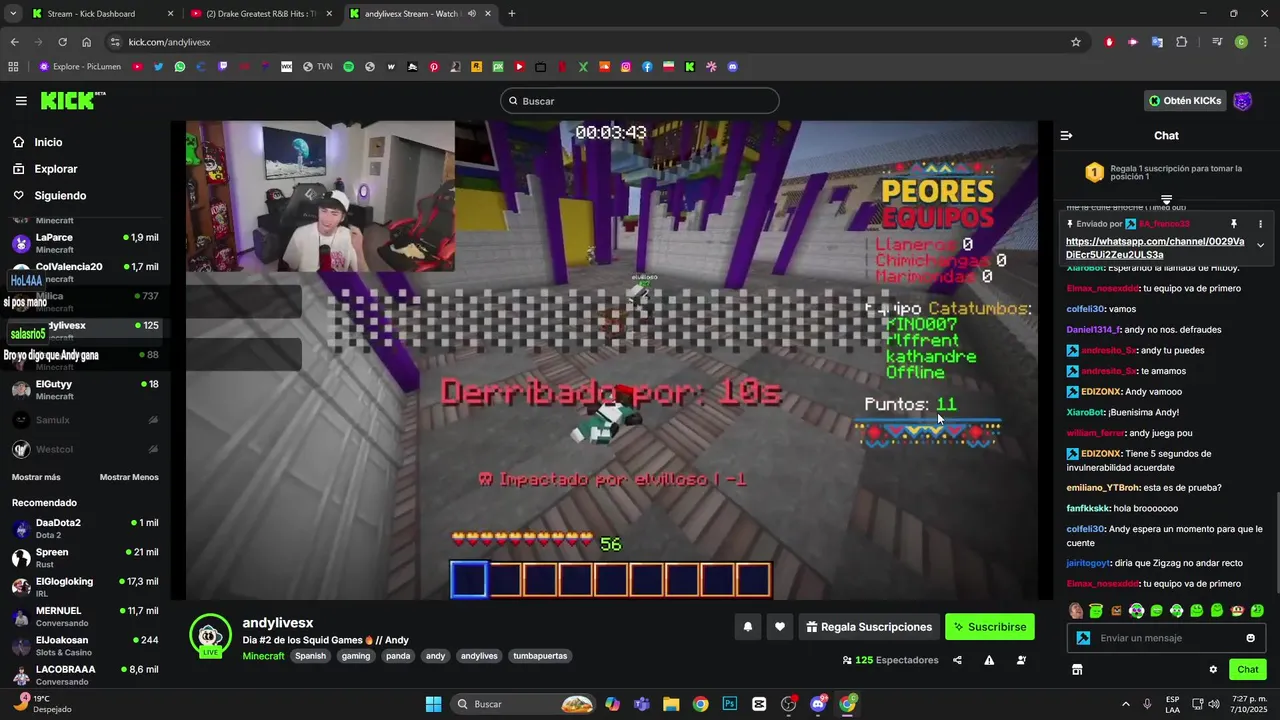Open the Chrome three-dot menu

pos(1265,42)
